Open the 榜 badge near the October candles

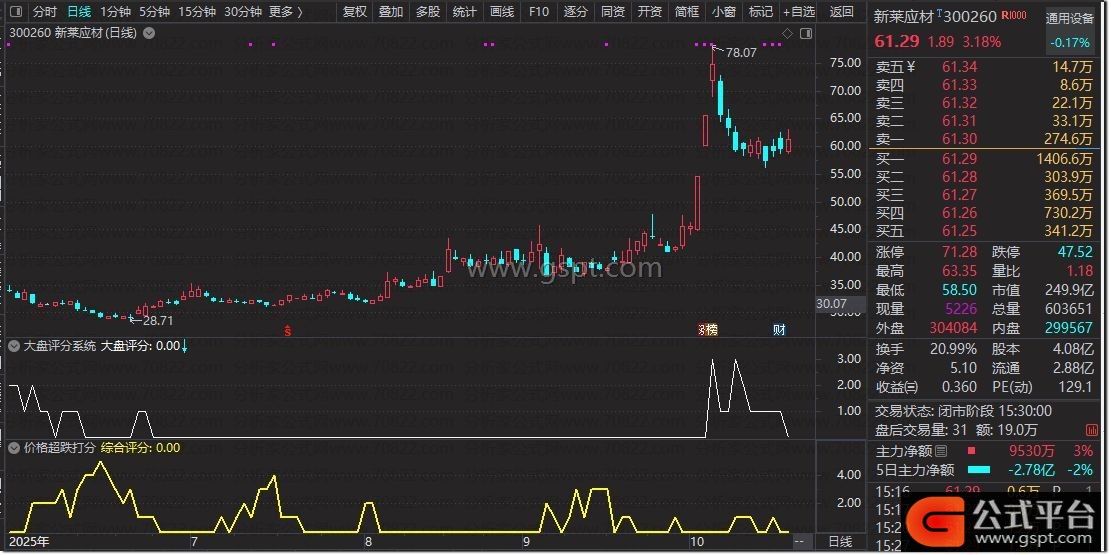[707, 329]
